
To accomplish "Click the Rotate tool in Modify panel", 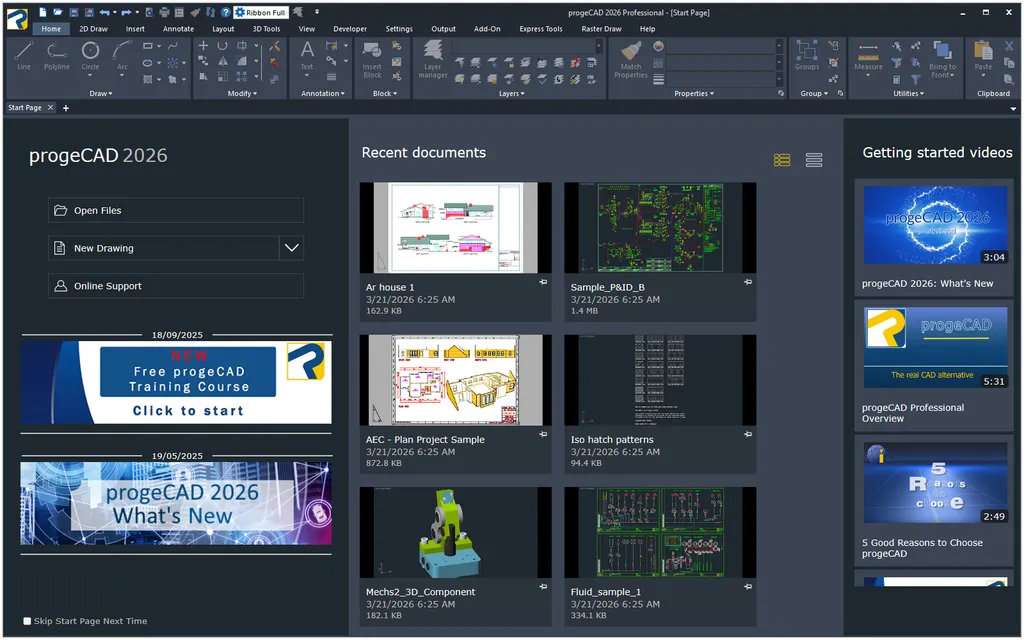I will pyautogui.click(x=223, y=46).
